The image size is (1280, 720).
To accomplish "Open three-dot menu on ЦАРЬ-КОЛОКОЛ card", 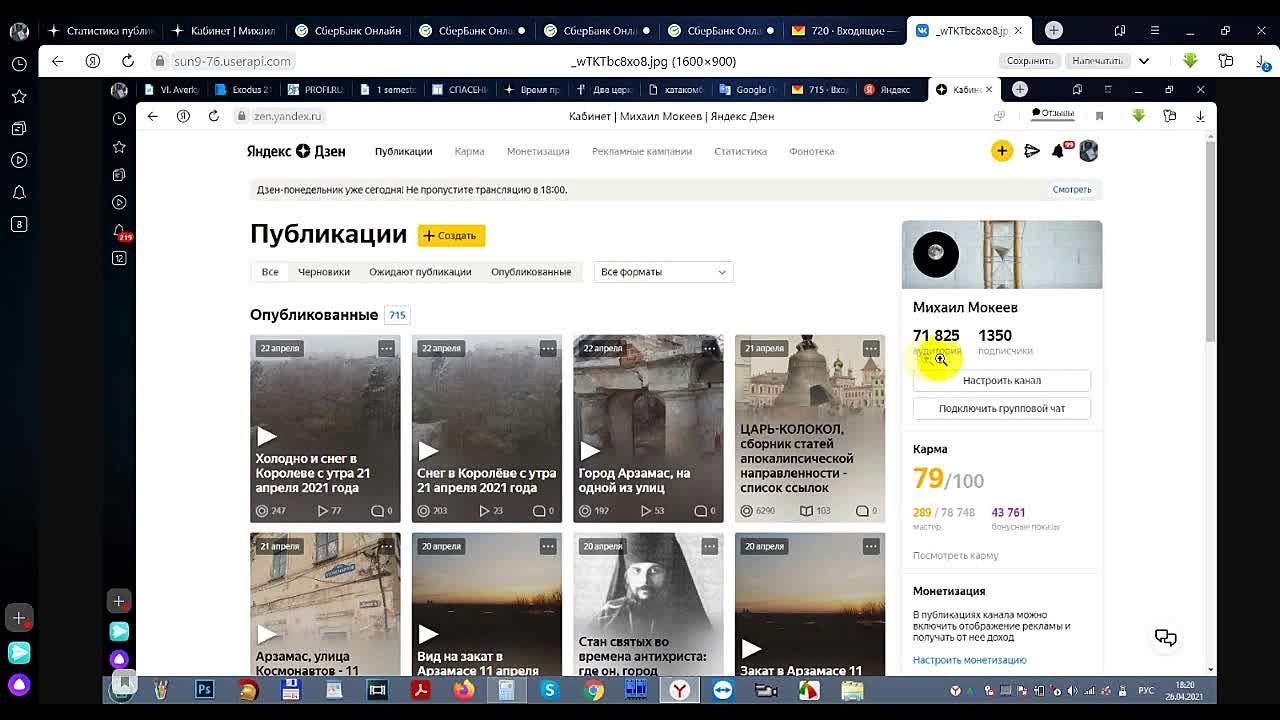I will (871, 348).
